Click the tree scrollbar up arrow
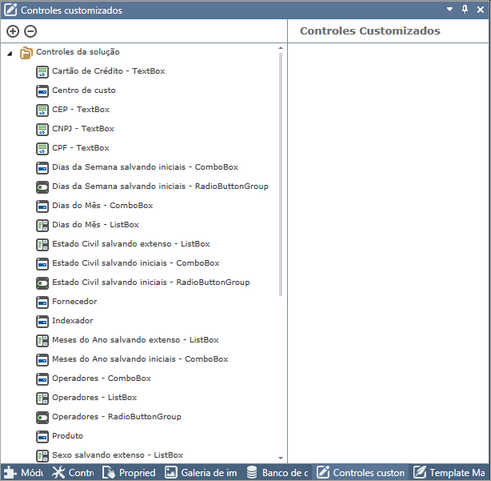491x481 pixels. 281,48
